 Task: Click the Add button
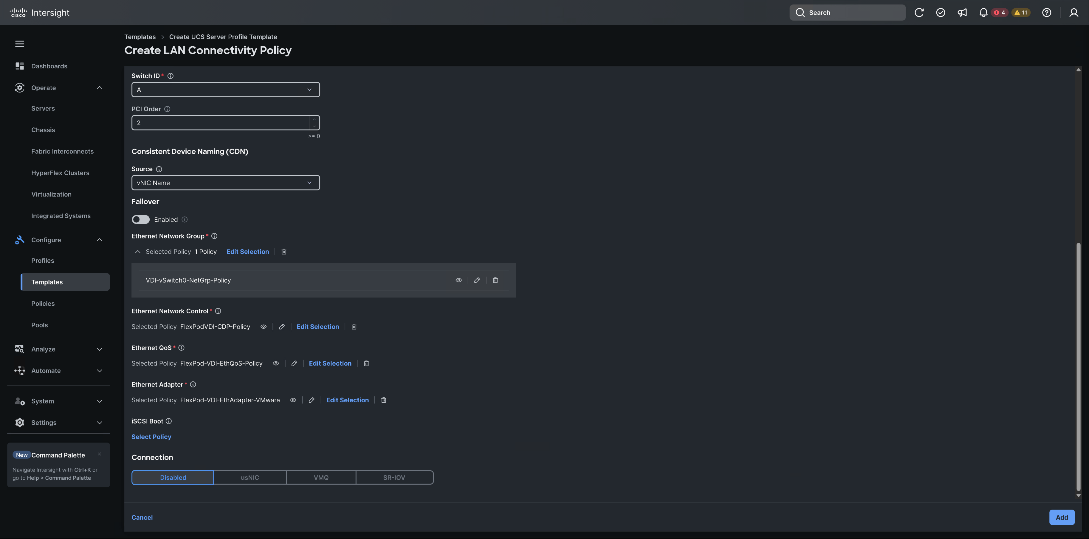pos(1062,517)
